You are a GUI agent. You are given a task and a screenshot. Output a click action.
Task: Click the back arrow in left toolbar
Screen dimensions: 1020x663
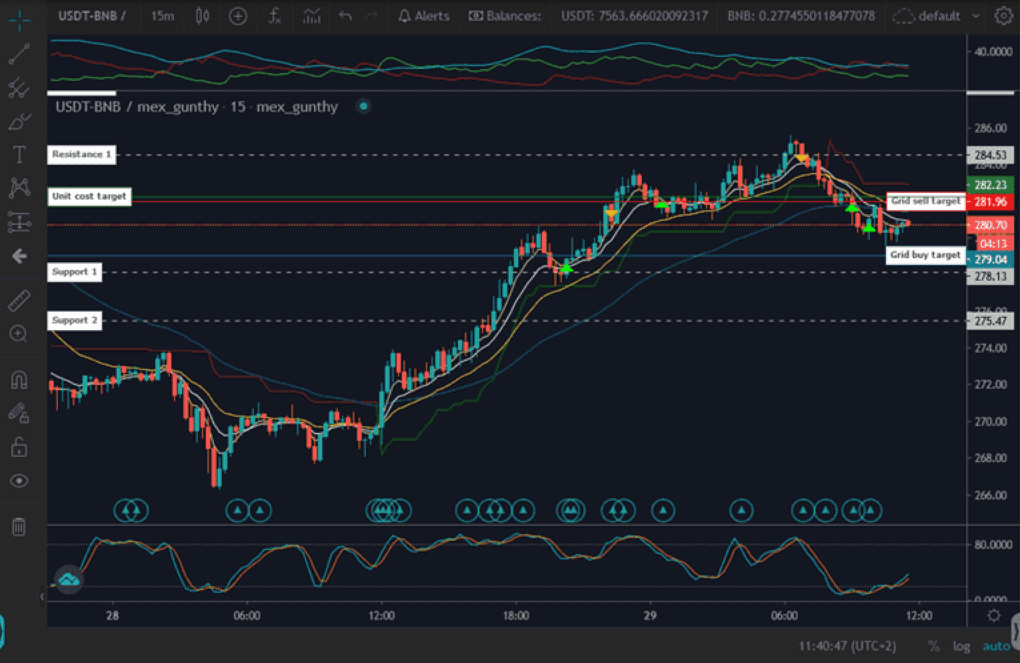tap(19, 256)
